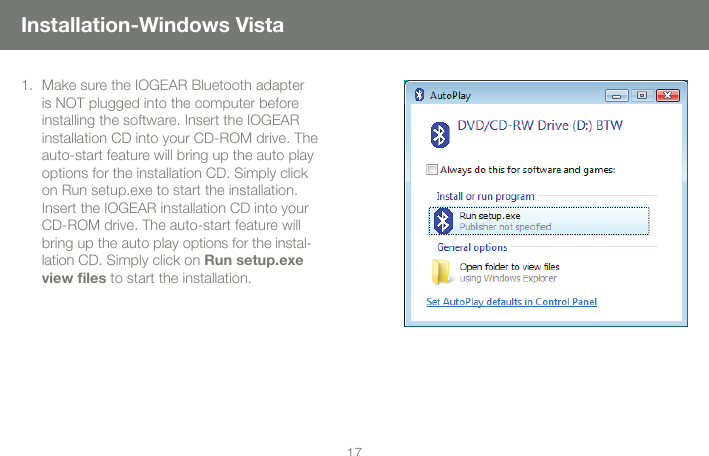The width and height of the screenshot is (709, 456).
Task: Click the Bluetooth icon in AutoPlay title bar
Action: pos(419,95)
